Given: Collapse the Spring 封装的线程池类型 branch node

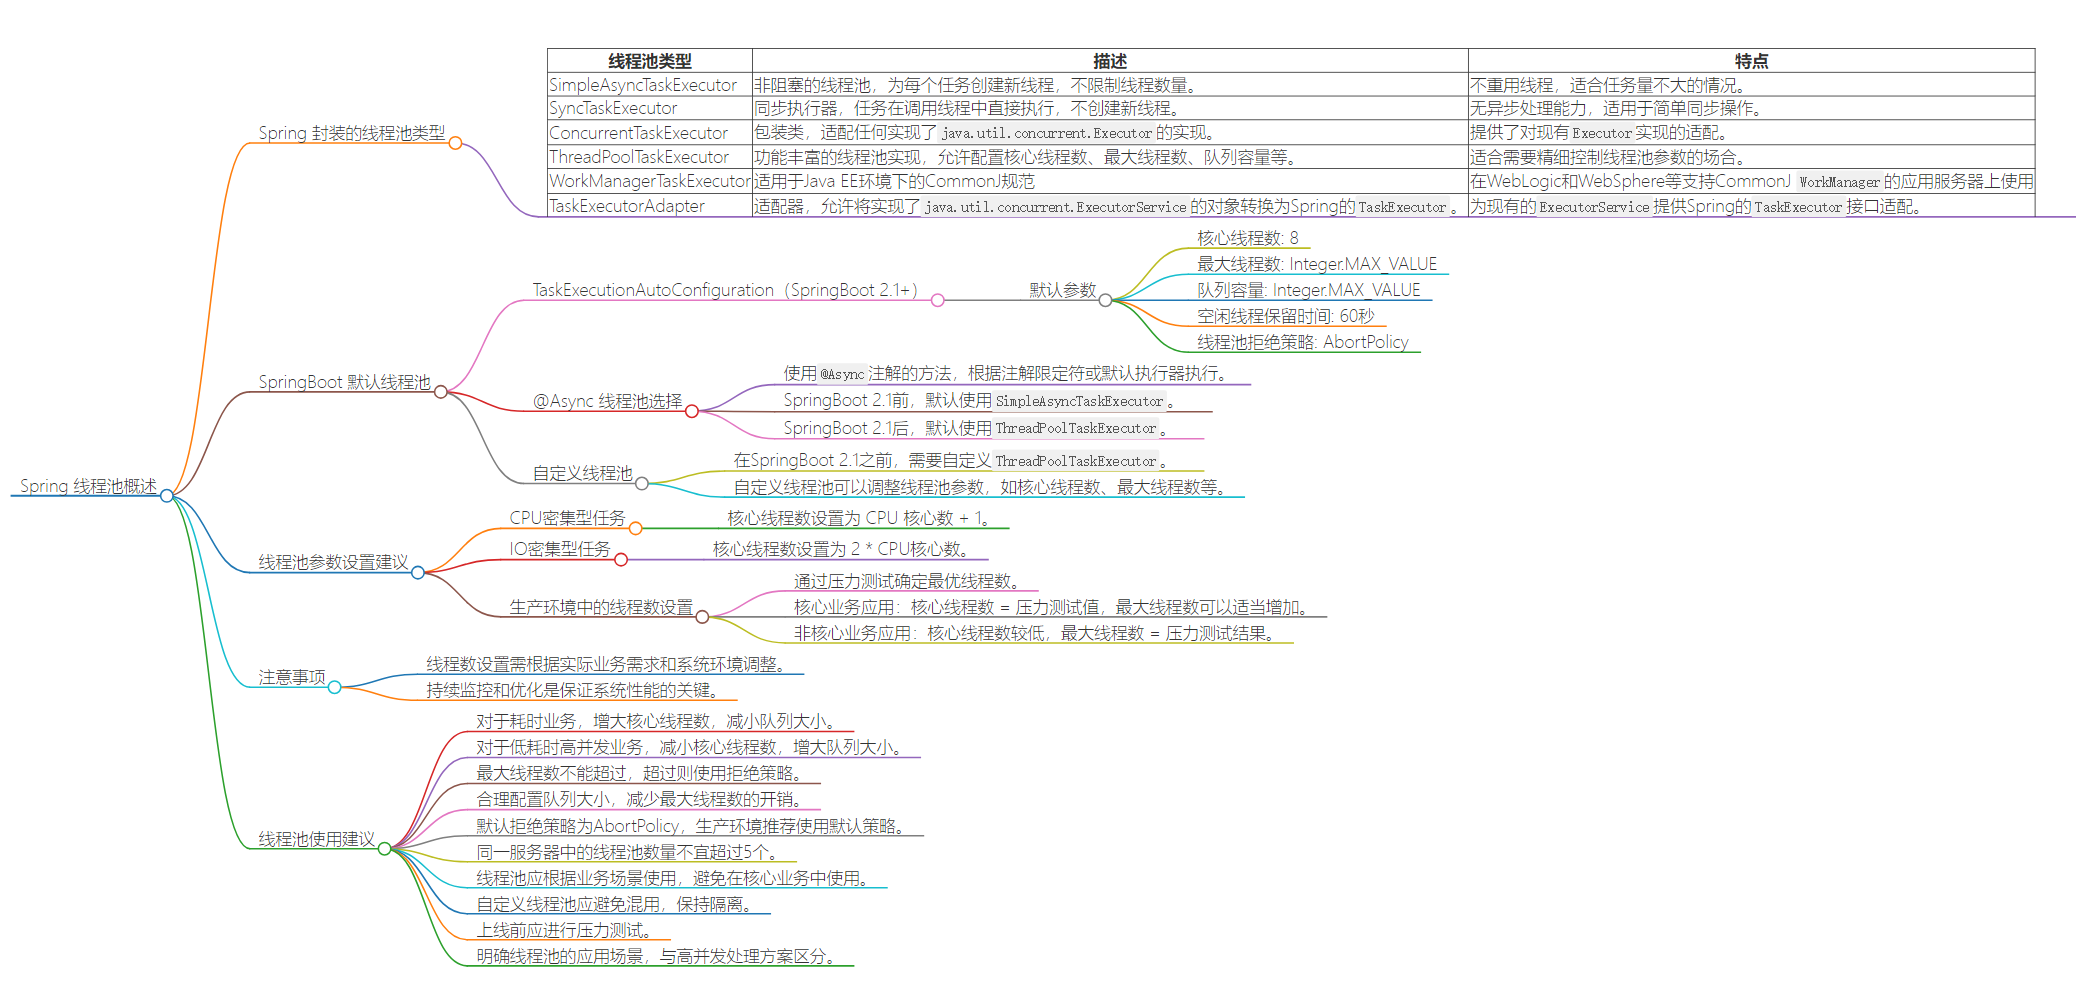Looking at the screenshot, I should (x=455, y=144).
